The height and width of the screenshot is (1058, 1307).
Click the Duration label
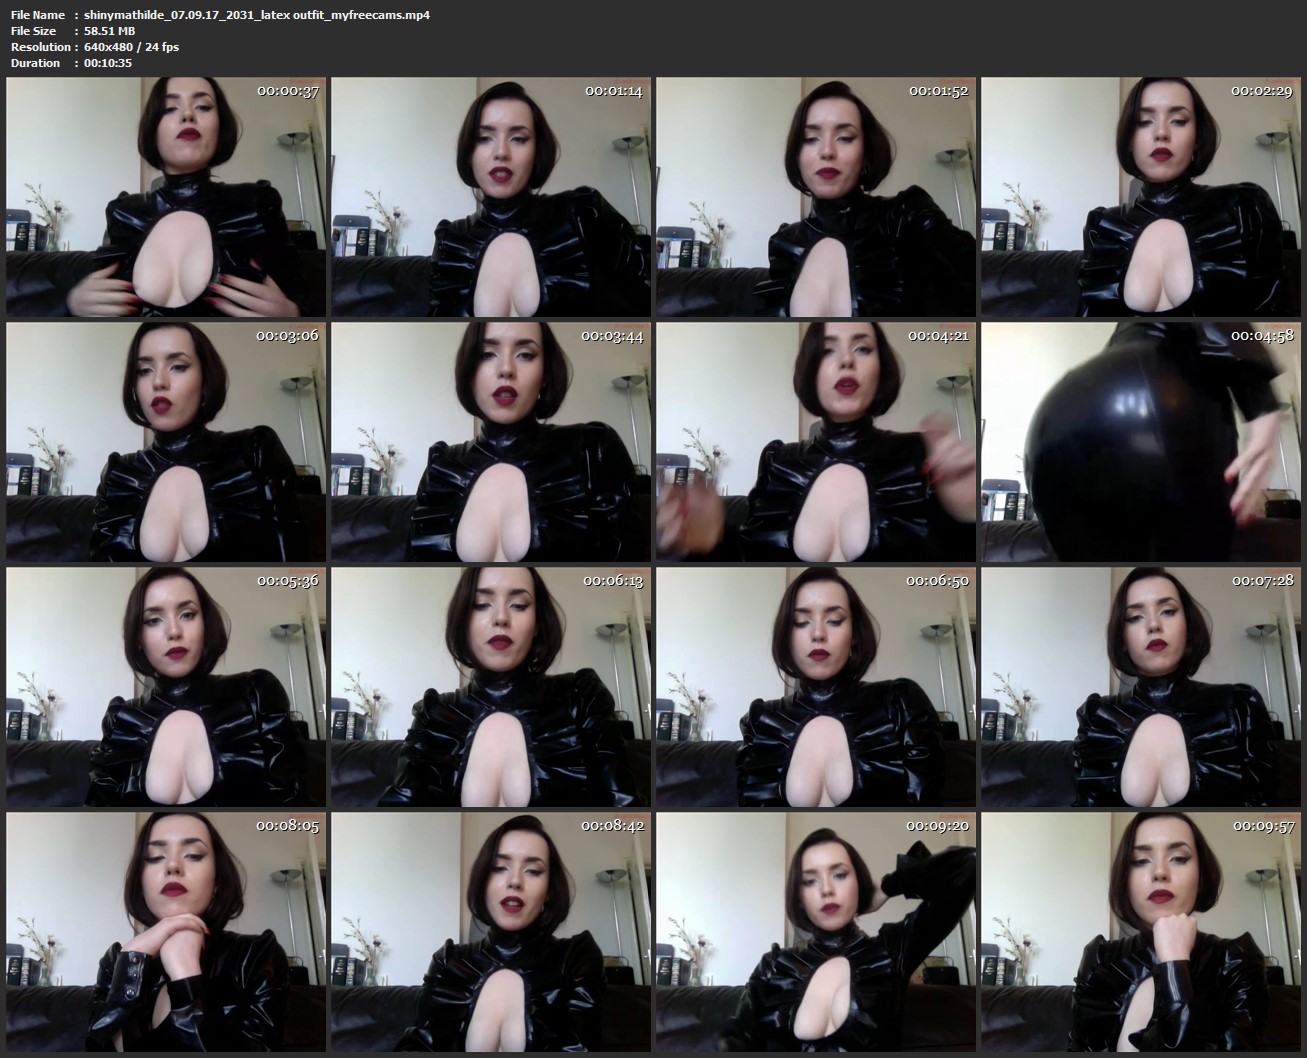(x=36, y=63)
